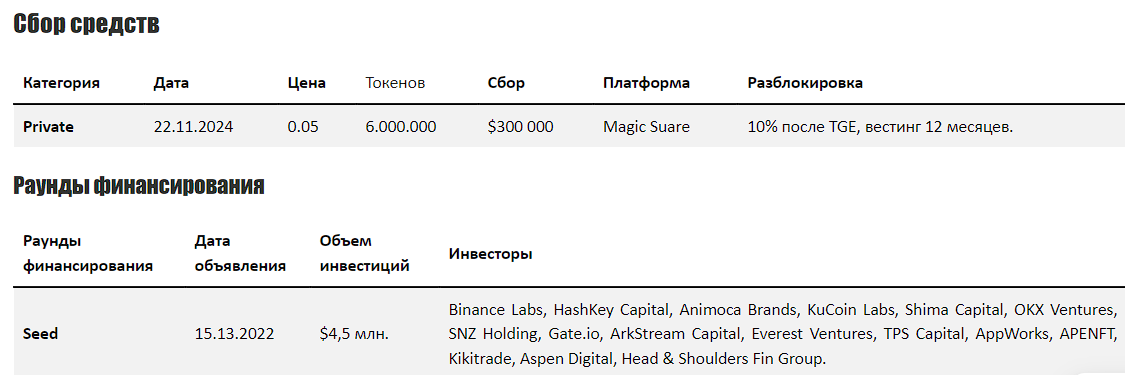Click the 'Цена' column header
Screen dimensions: 1125x375
(x=306, y=83)
